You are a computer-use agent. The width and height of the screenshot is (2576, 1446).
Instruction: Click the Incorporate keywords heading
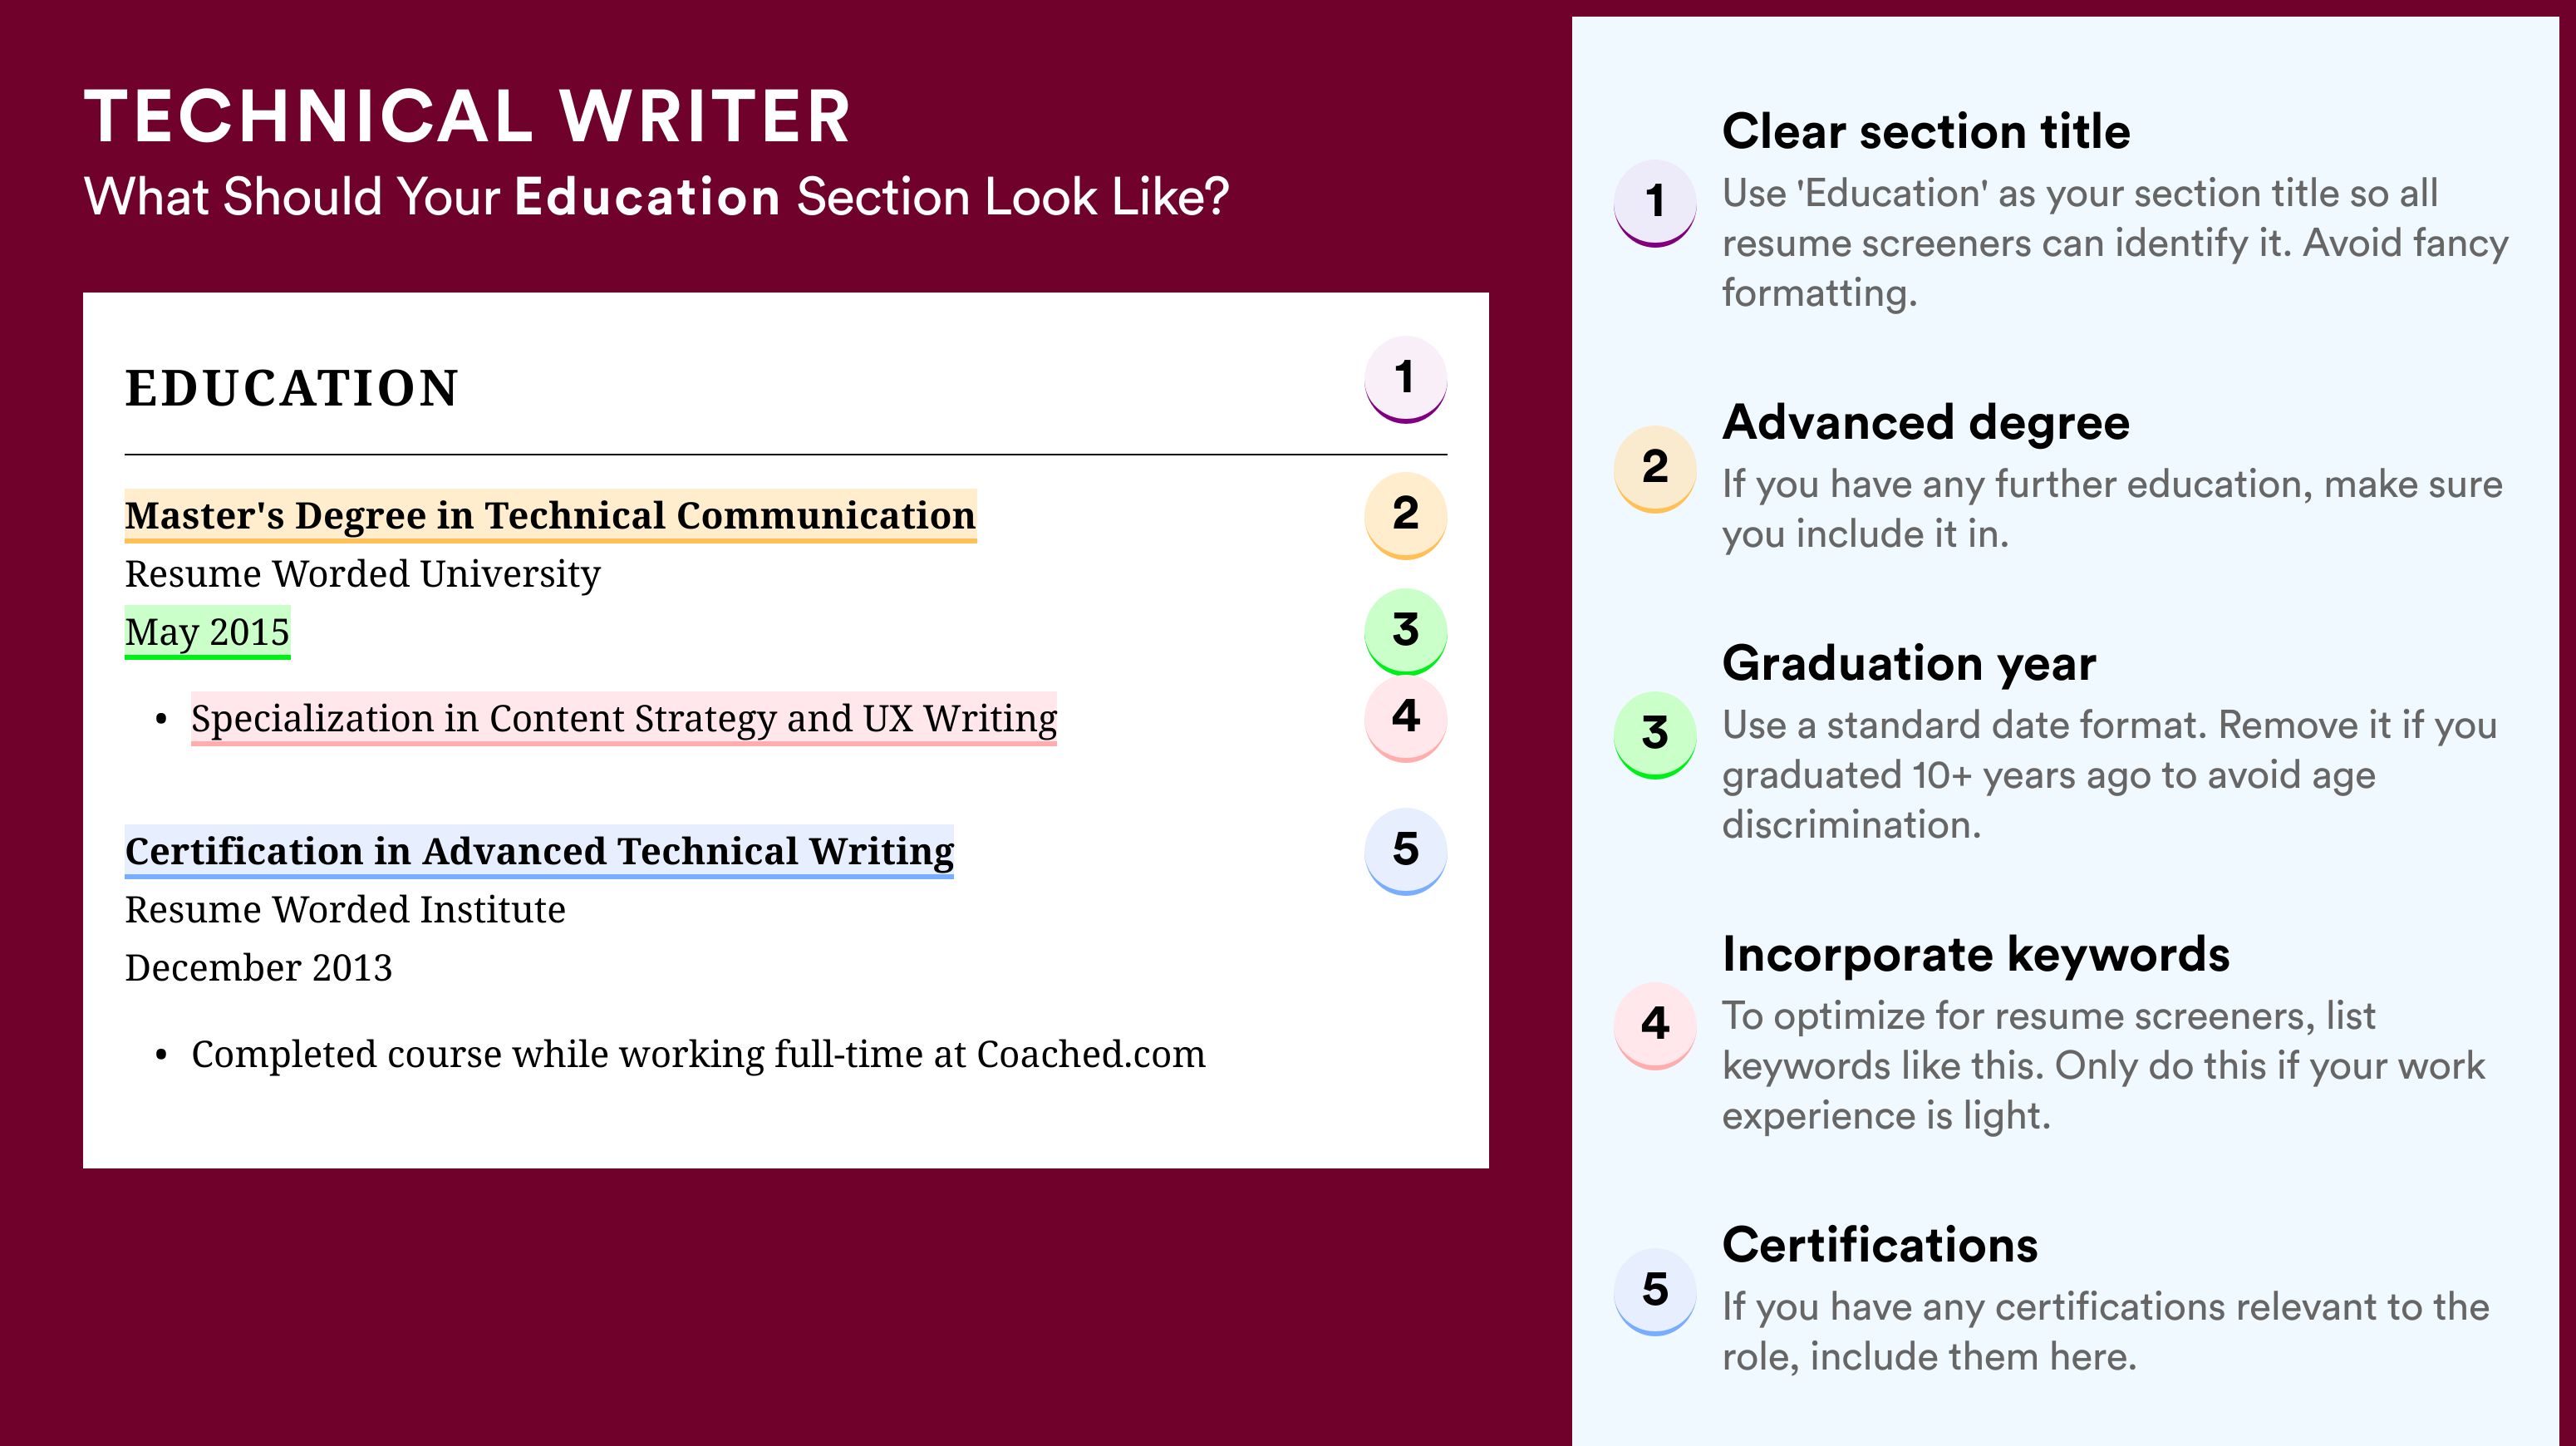pyautogui.click(x=1976, y=954)
